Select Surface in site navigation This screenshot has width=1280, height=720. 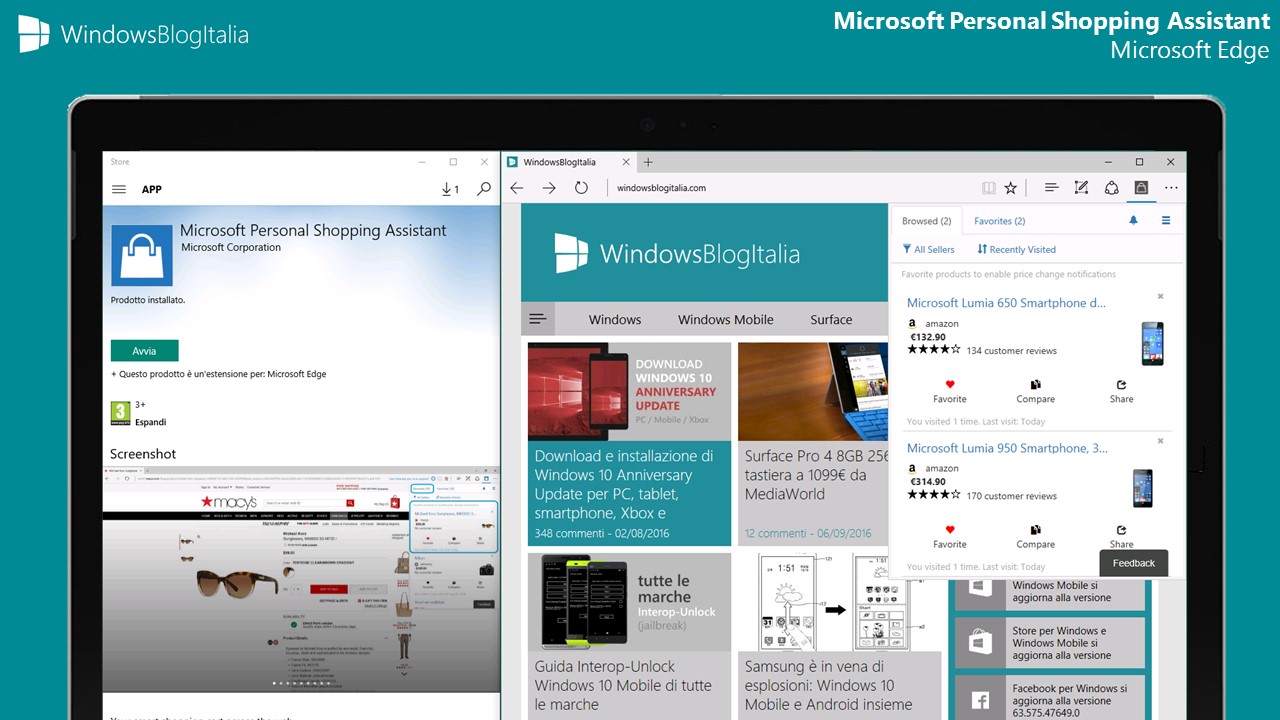pos(831,320)
